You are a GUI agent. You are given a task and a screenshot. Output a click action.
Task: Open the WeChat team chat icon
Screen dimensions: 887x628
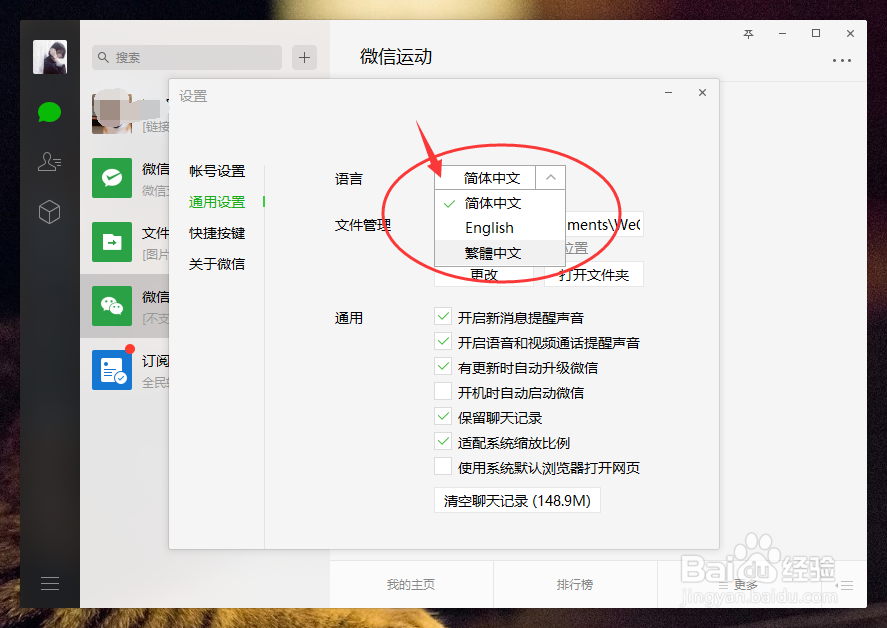point(112,306)
